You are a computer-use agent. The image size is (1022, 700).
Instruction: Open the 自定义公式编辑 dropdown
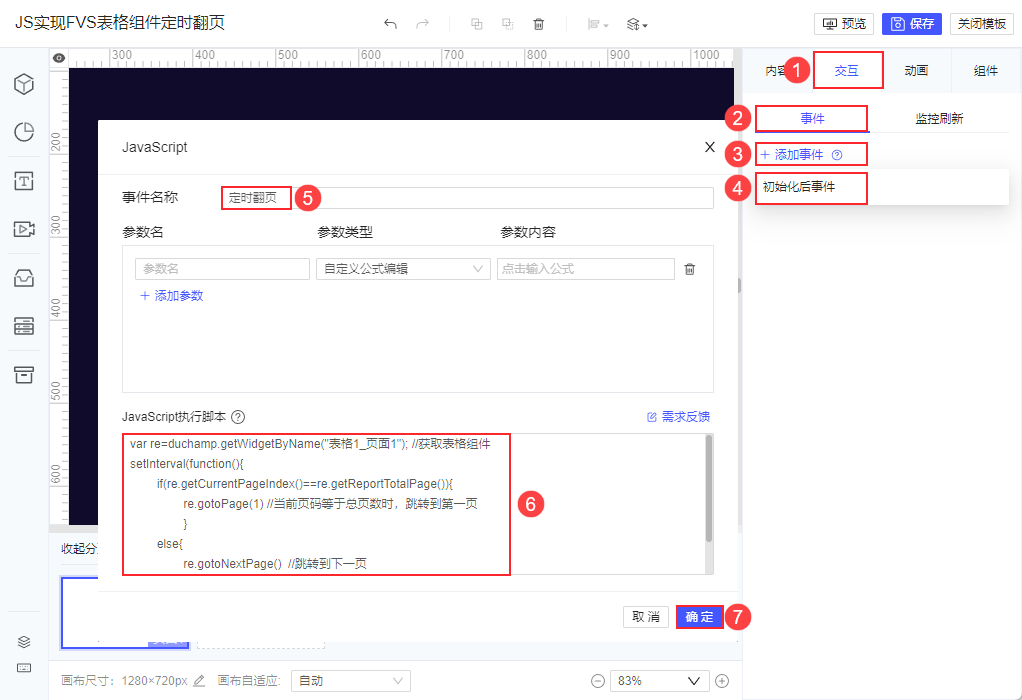click(403, 269)
